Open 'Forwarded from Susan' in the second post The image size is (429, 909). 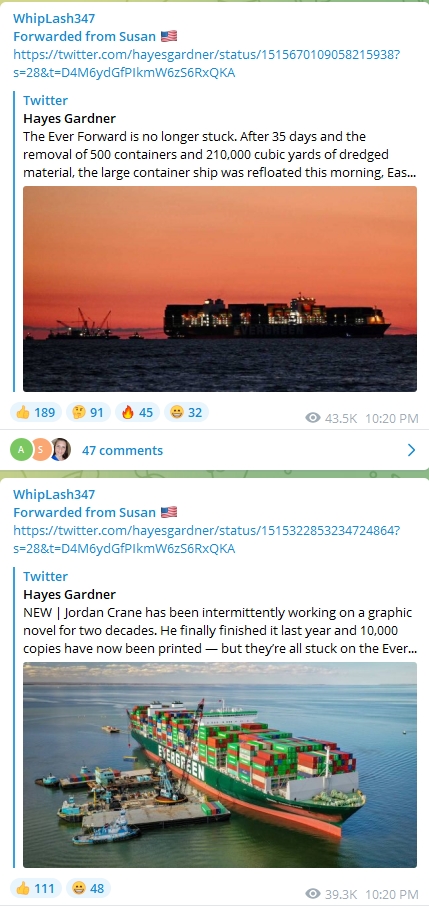[x=95, y=512]
